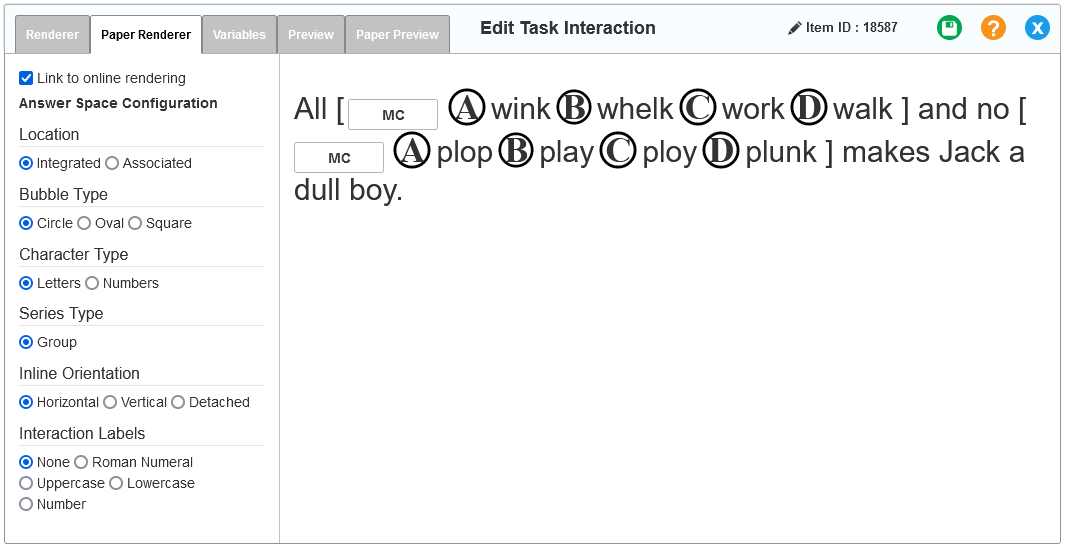
Task: Click the text dull boy.
Action: point(348,192)
